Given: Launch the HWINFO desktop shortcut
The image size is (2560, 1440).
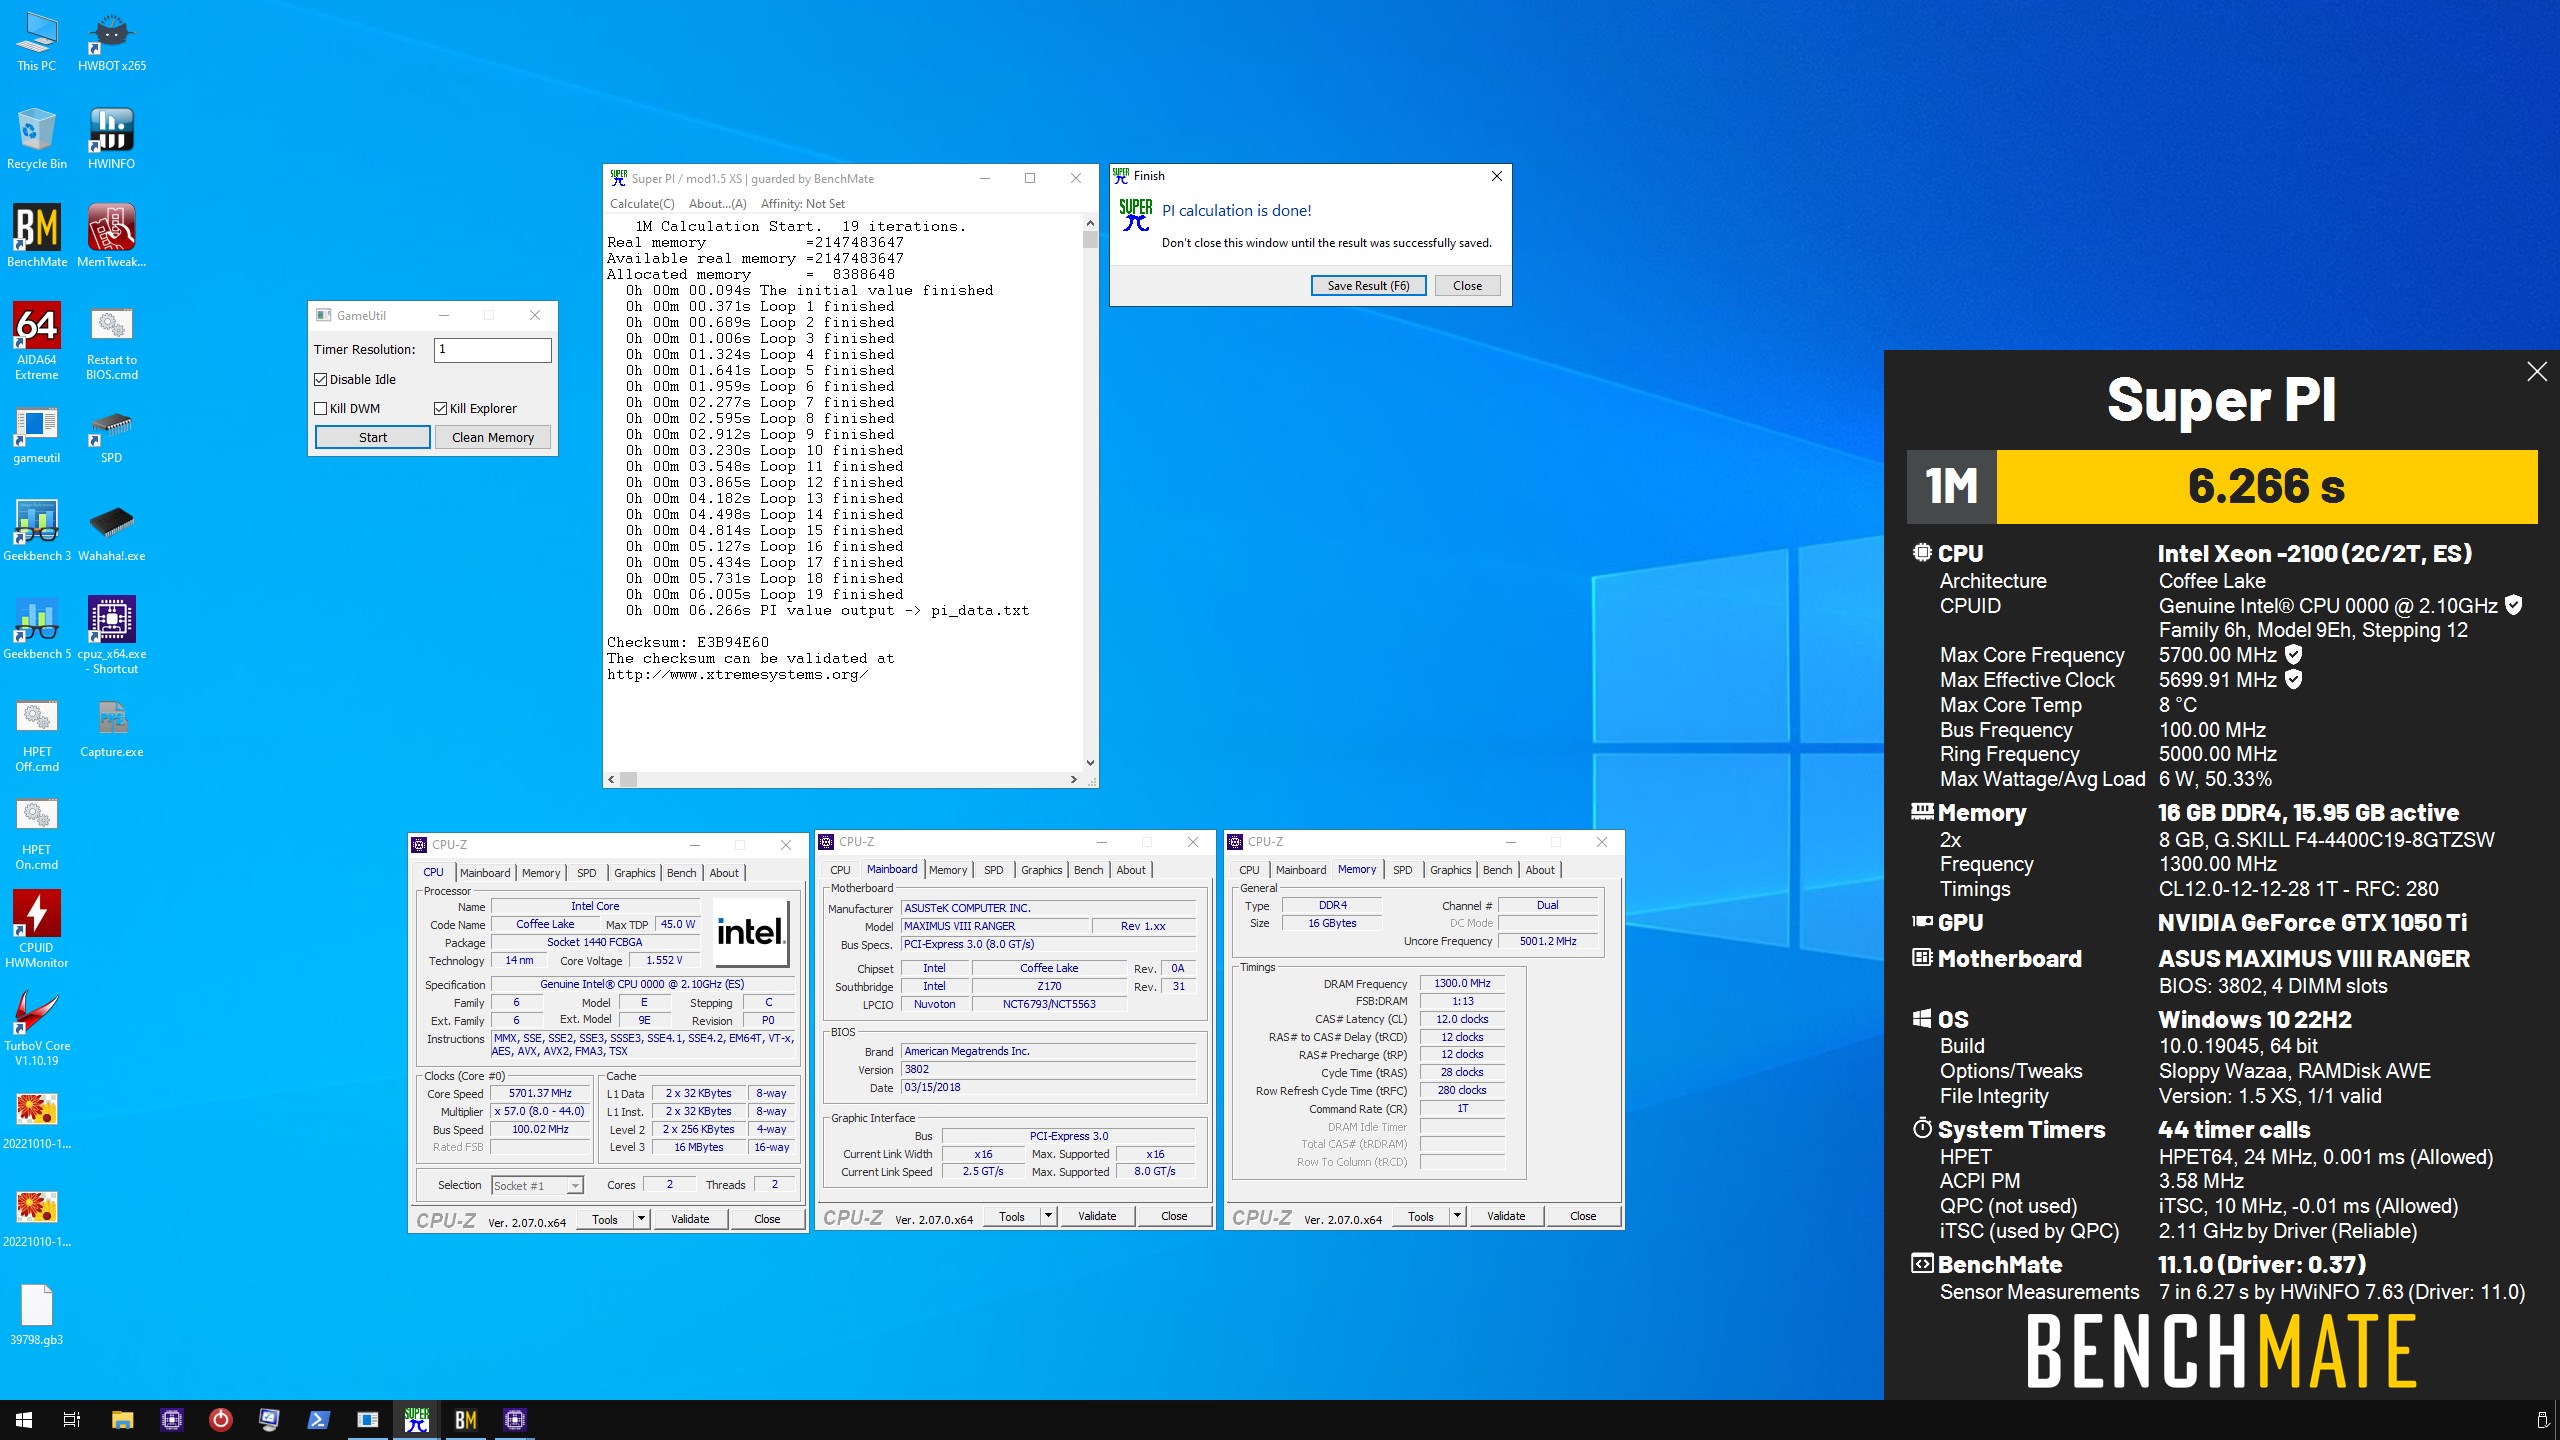Looking at the screenshot, I should click(111, 140).
